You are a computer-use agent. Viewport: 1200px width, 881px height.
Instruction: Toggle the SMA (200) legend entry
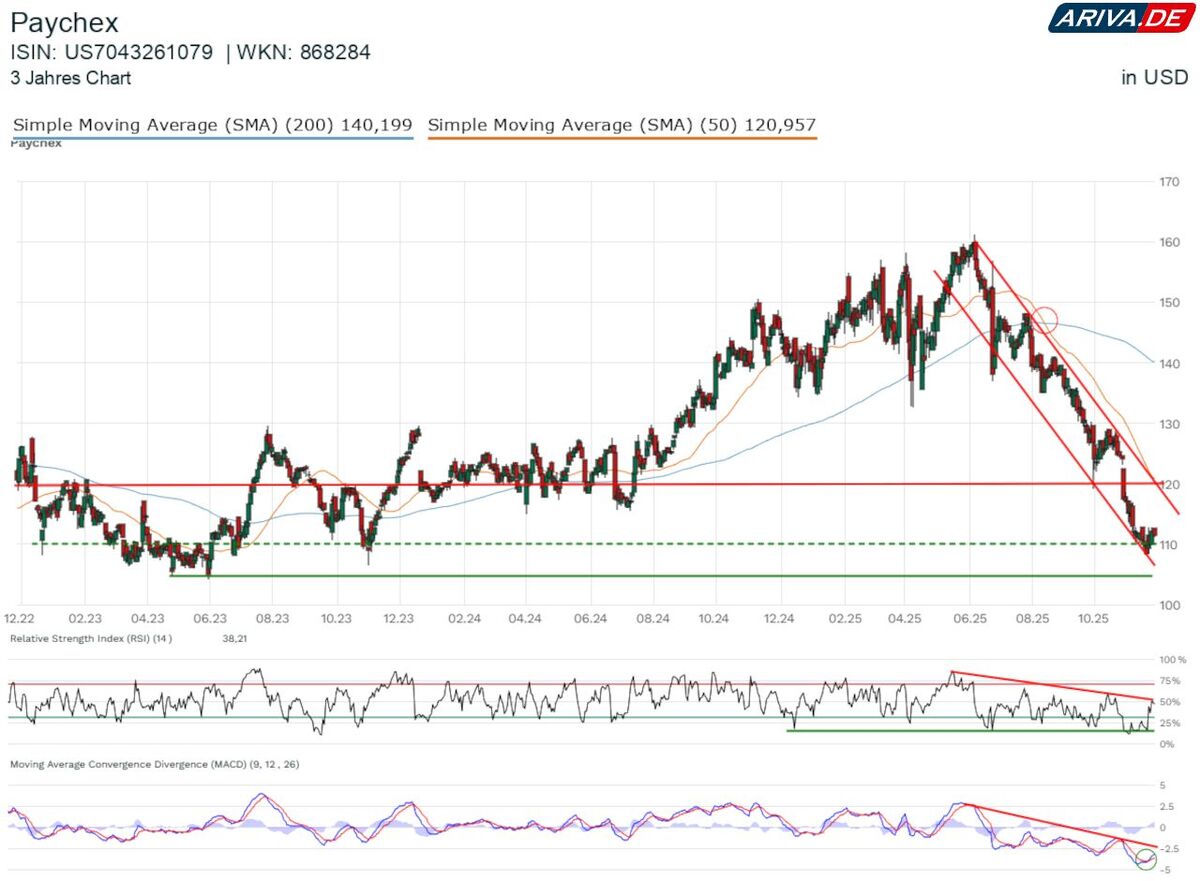coord(212,125)
